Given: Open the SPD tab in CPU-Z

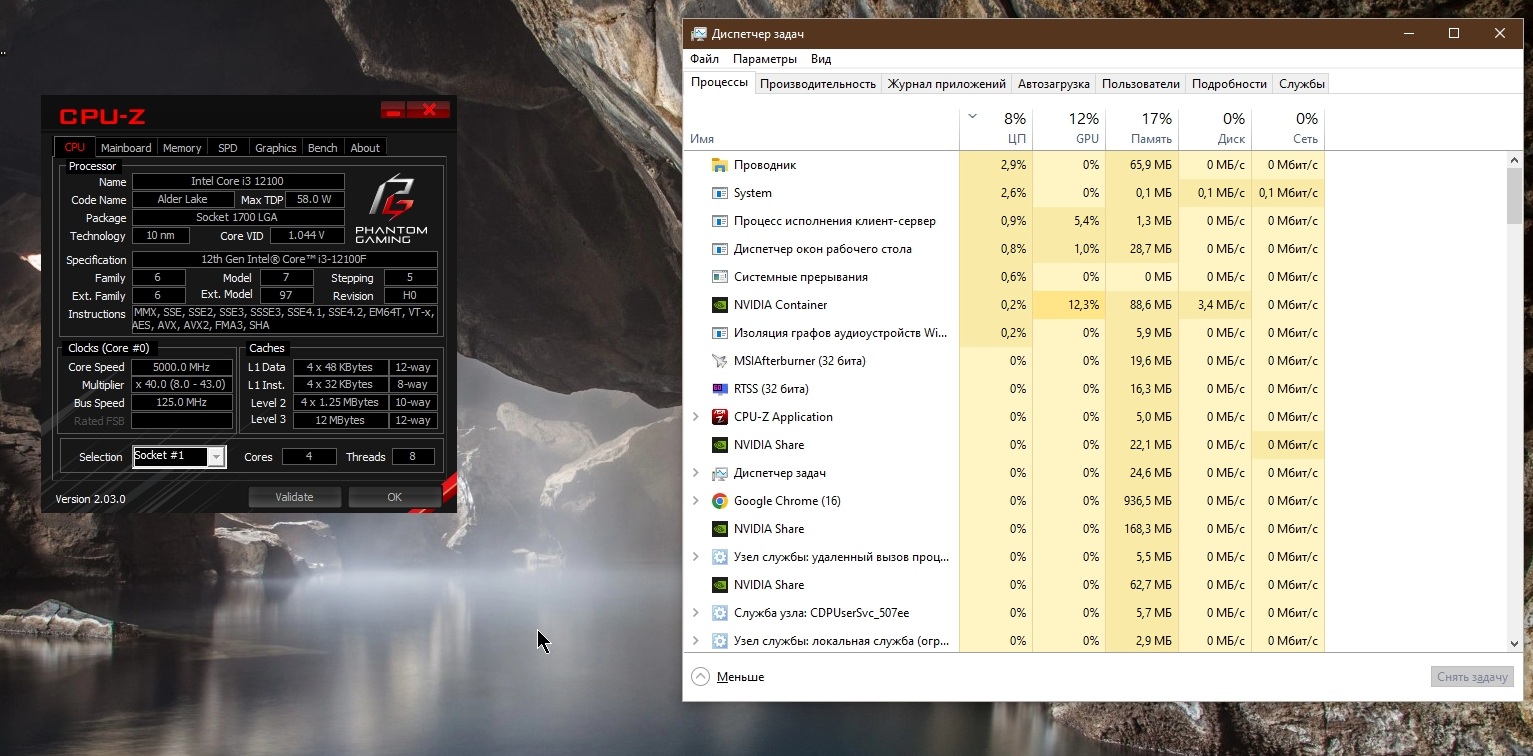Looking at the screenshot, I should coord(228,148).
